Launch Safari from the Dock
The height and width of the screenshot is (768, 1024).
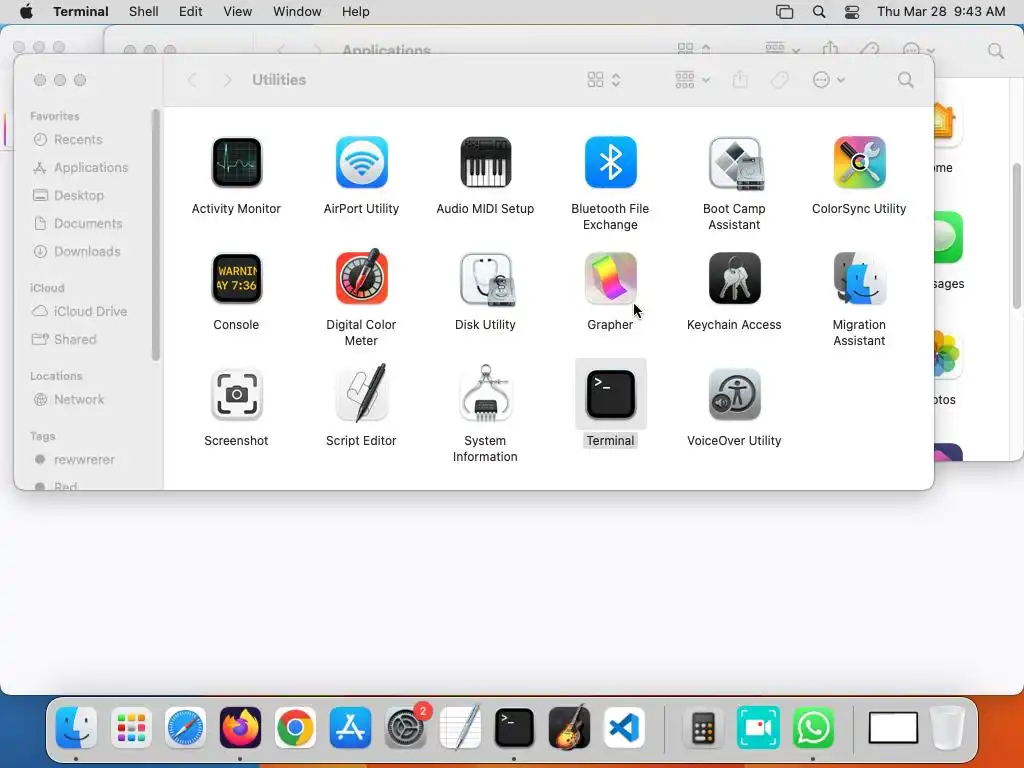point(185,728)
